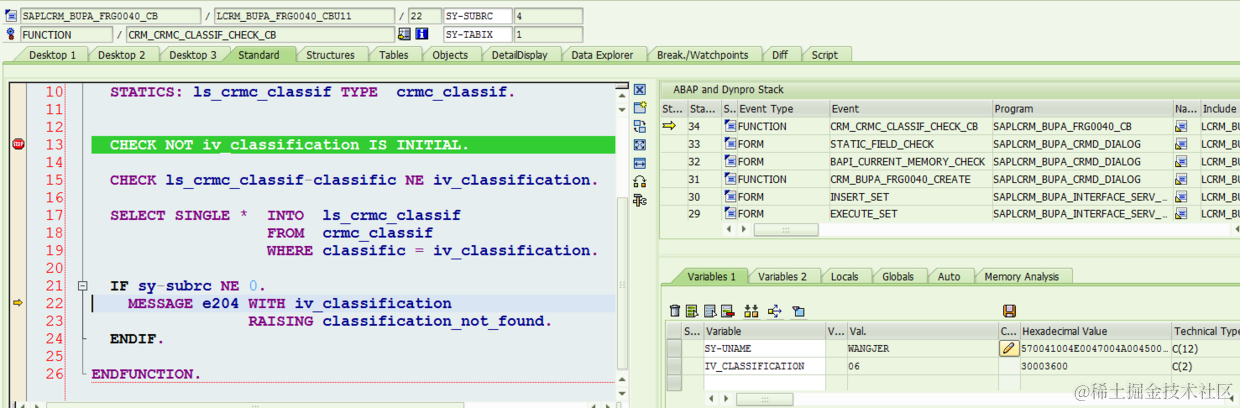Click the new tool icon below close tool
This screenshot has height=408, width=1240.
point(640,108)
